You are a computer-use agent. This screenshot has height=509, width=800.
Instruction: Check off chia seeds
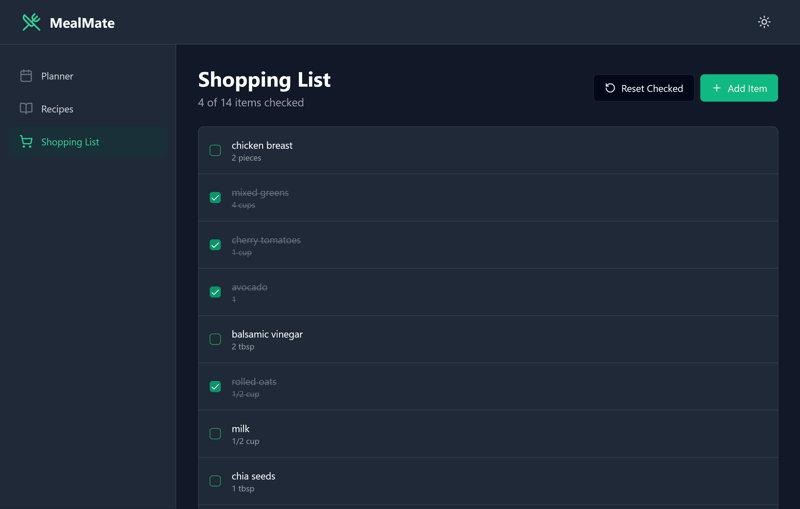(215, 481)
